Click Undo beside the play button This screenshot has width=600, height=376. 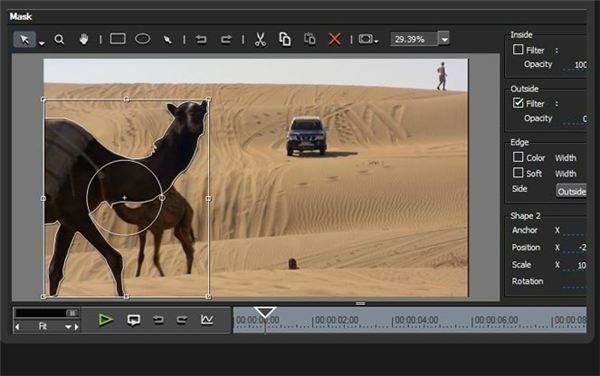(x=158, y=320)
